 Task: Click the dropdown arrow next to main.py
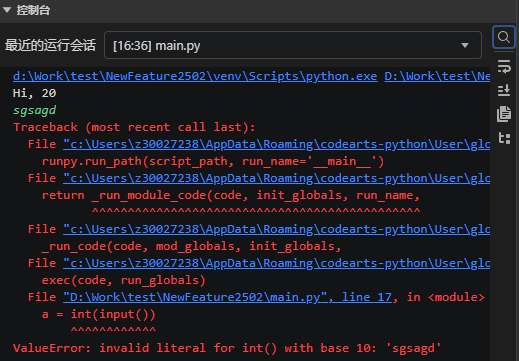tap(465, 45)
